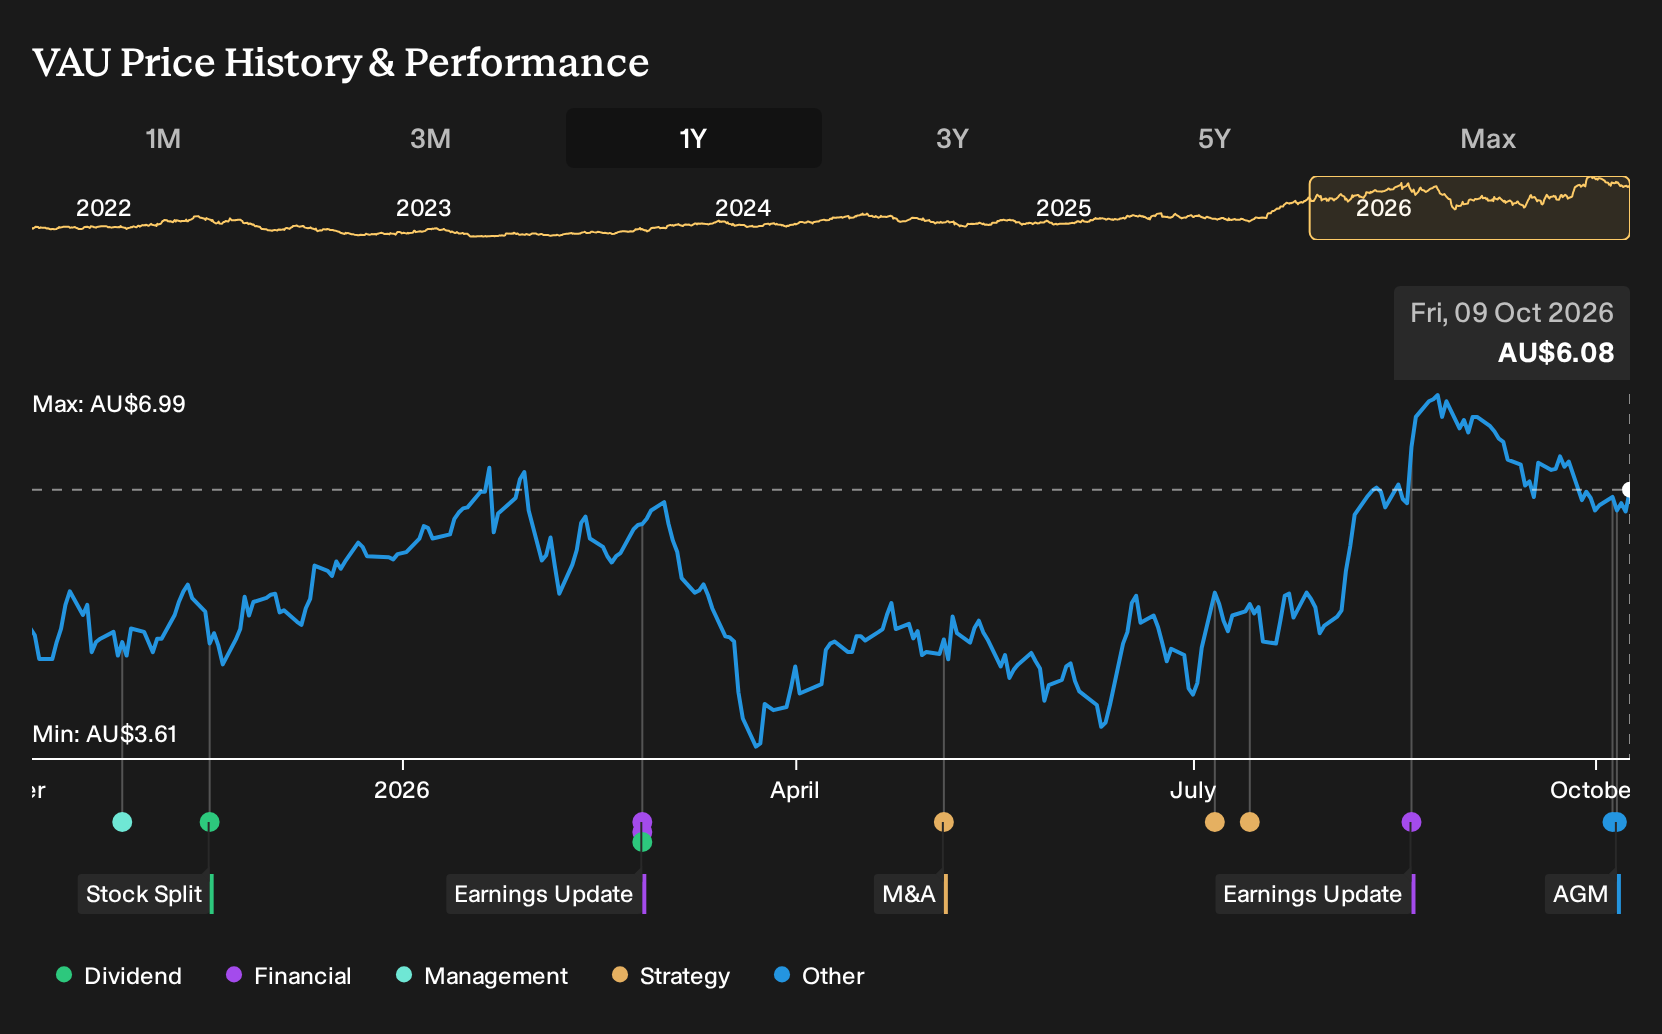Click the right orange Strategy dot below July

click(1250, 822)
